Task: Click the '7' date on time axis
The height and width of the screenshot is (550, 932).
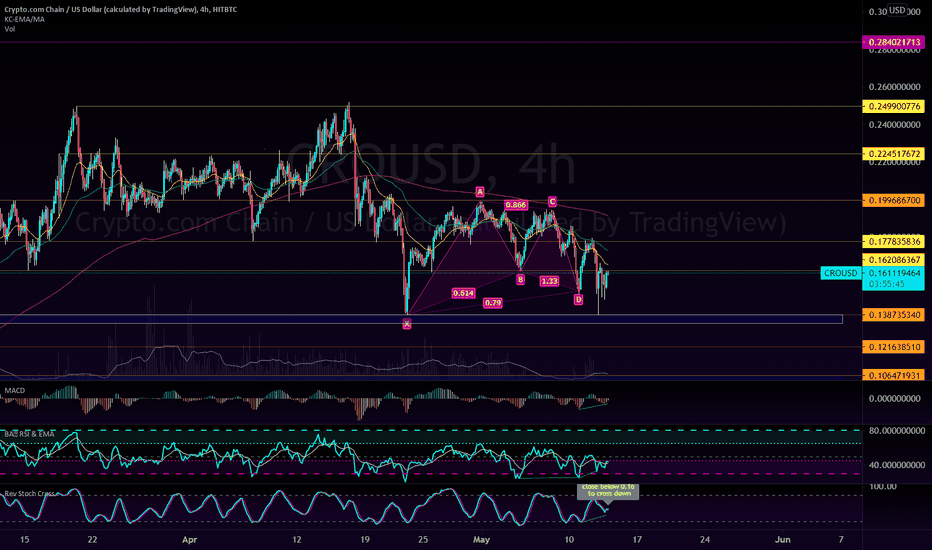Action: click(x=840, y=540)
